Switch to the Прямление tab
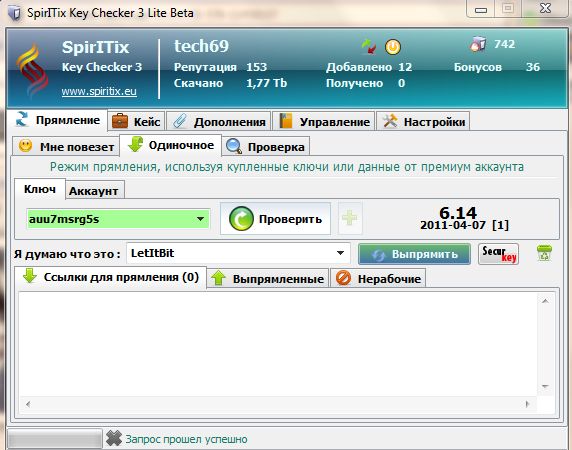 tap(57, 120)
